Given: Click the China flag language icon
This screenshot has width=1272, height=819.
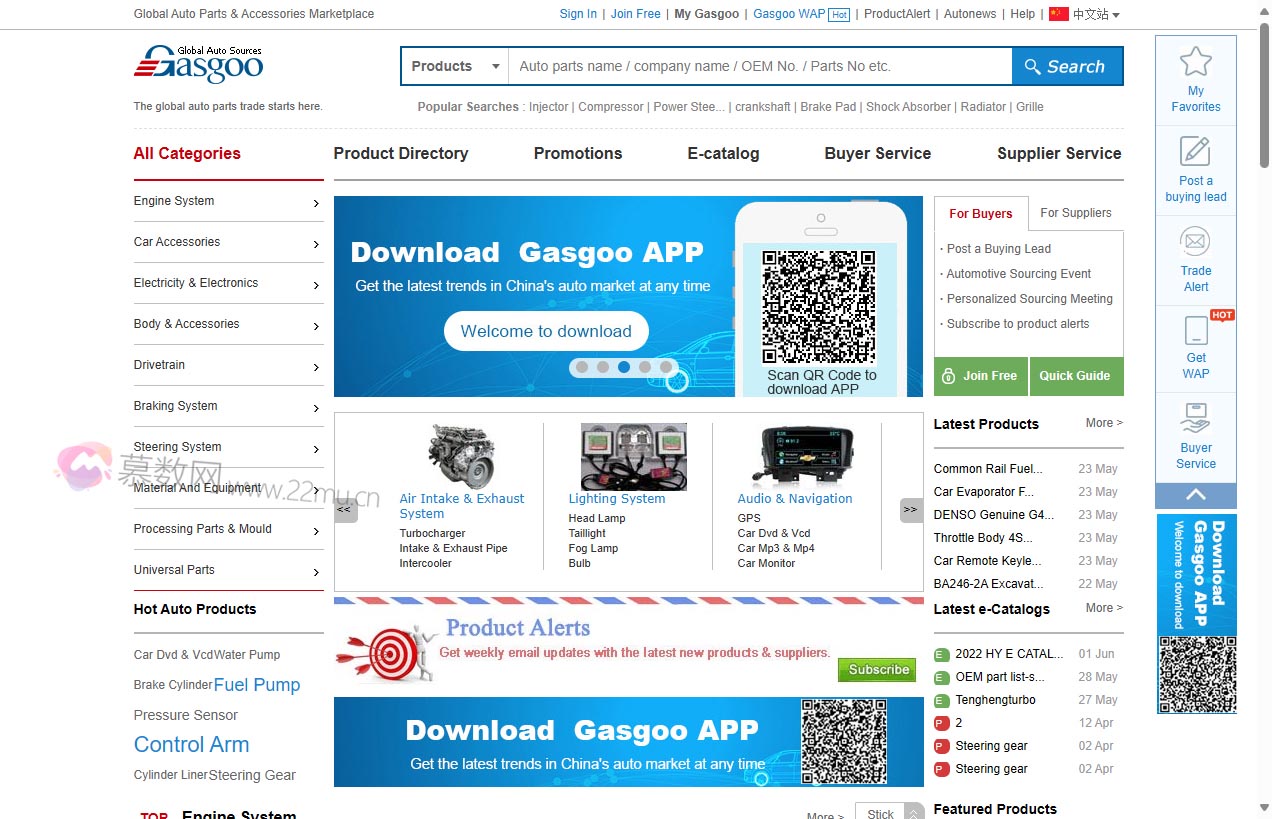Looking at the screenshot, I should click(x=1058, y=14).
